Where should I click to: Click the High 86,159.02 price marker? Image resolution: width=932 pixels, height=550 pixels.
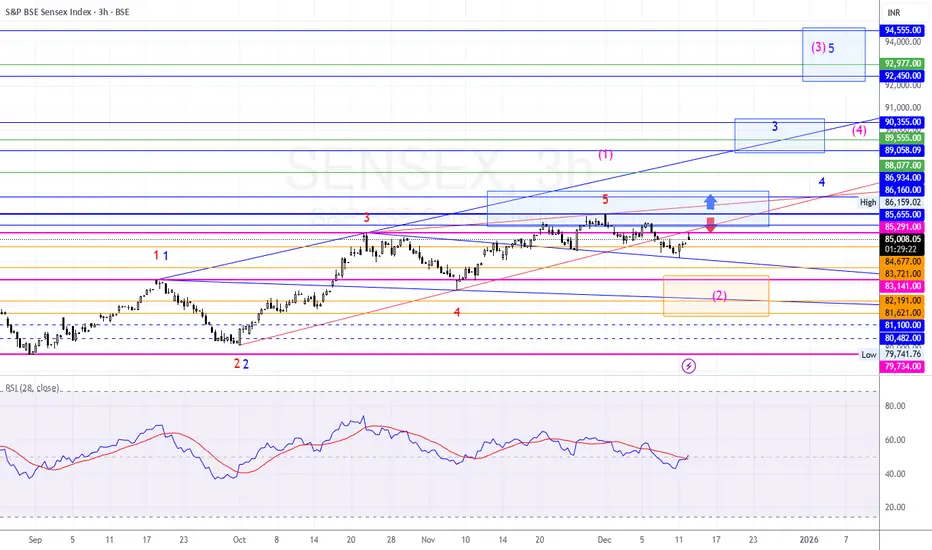click(x=891, y=202)
